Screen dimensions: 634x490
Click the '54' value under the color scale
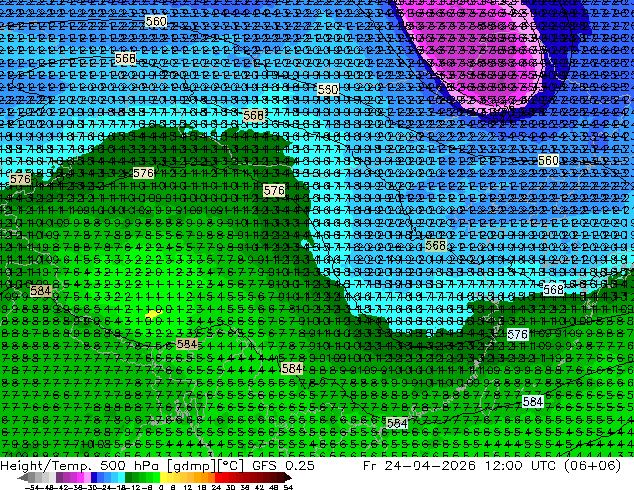(288, 487)
